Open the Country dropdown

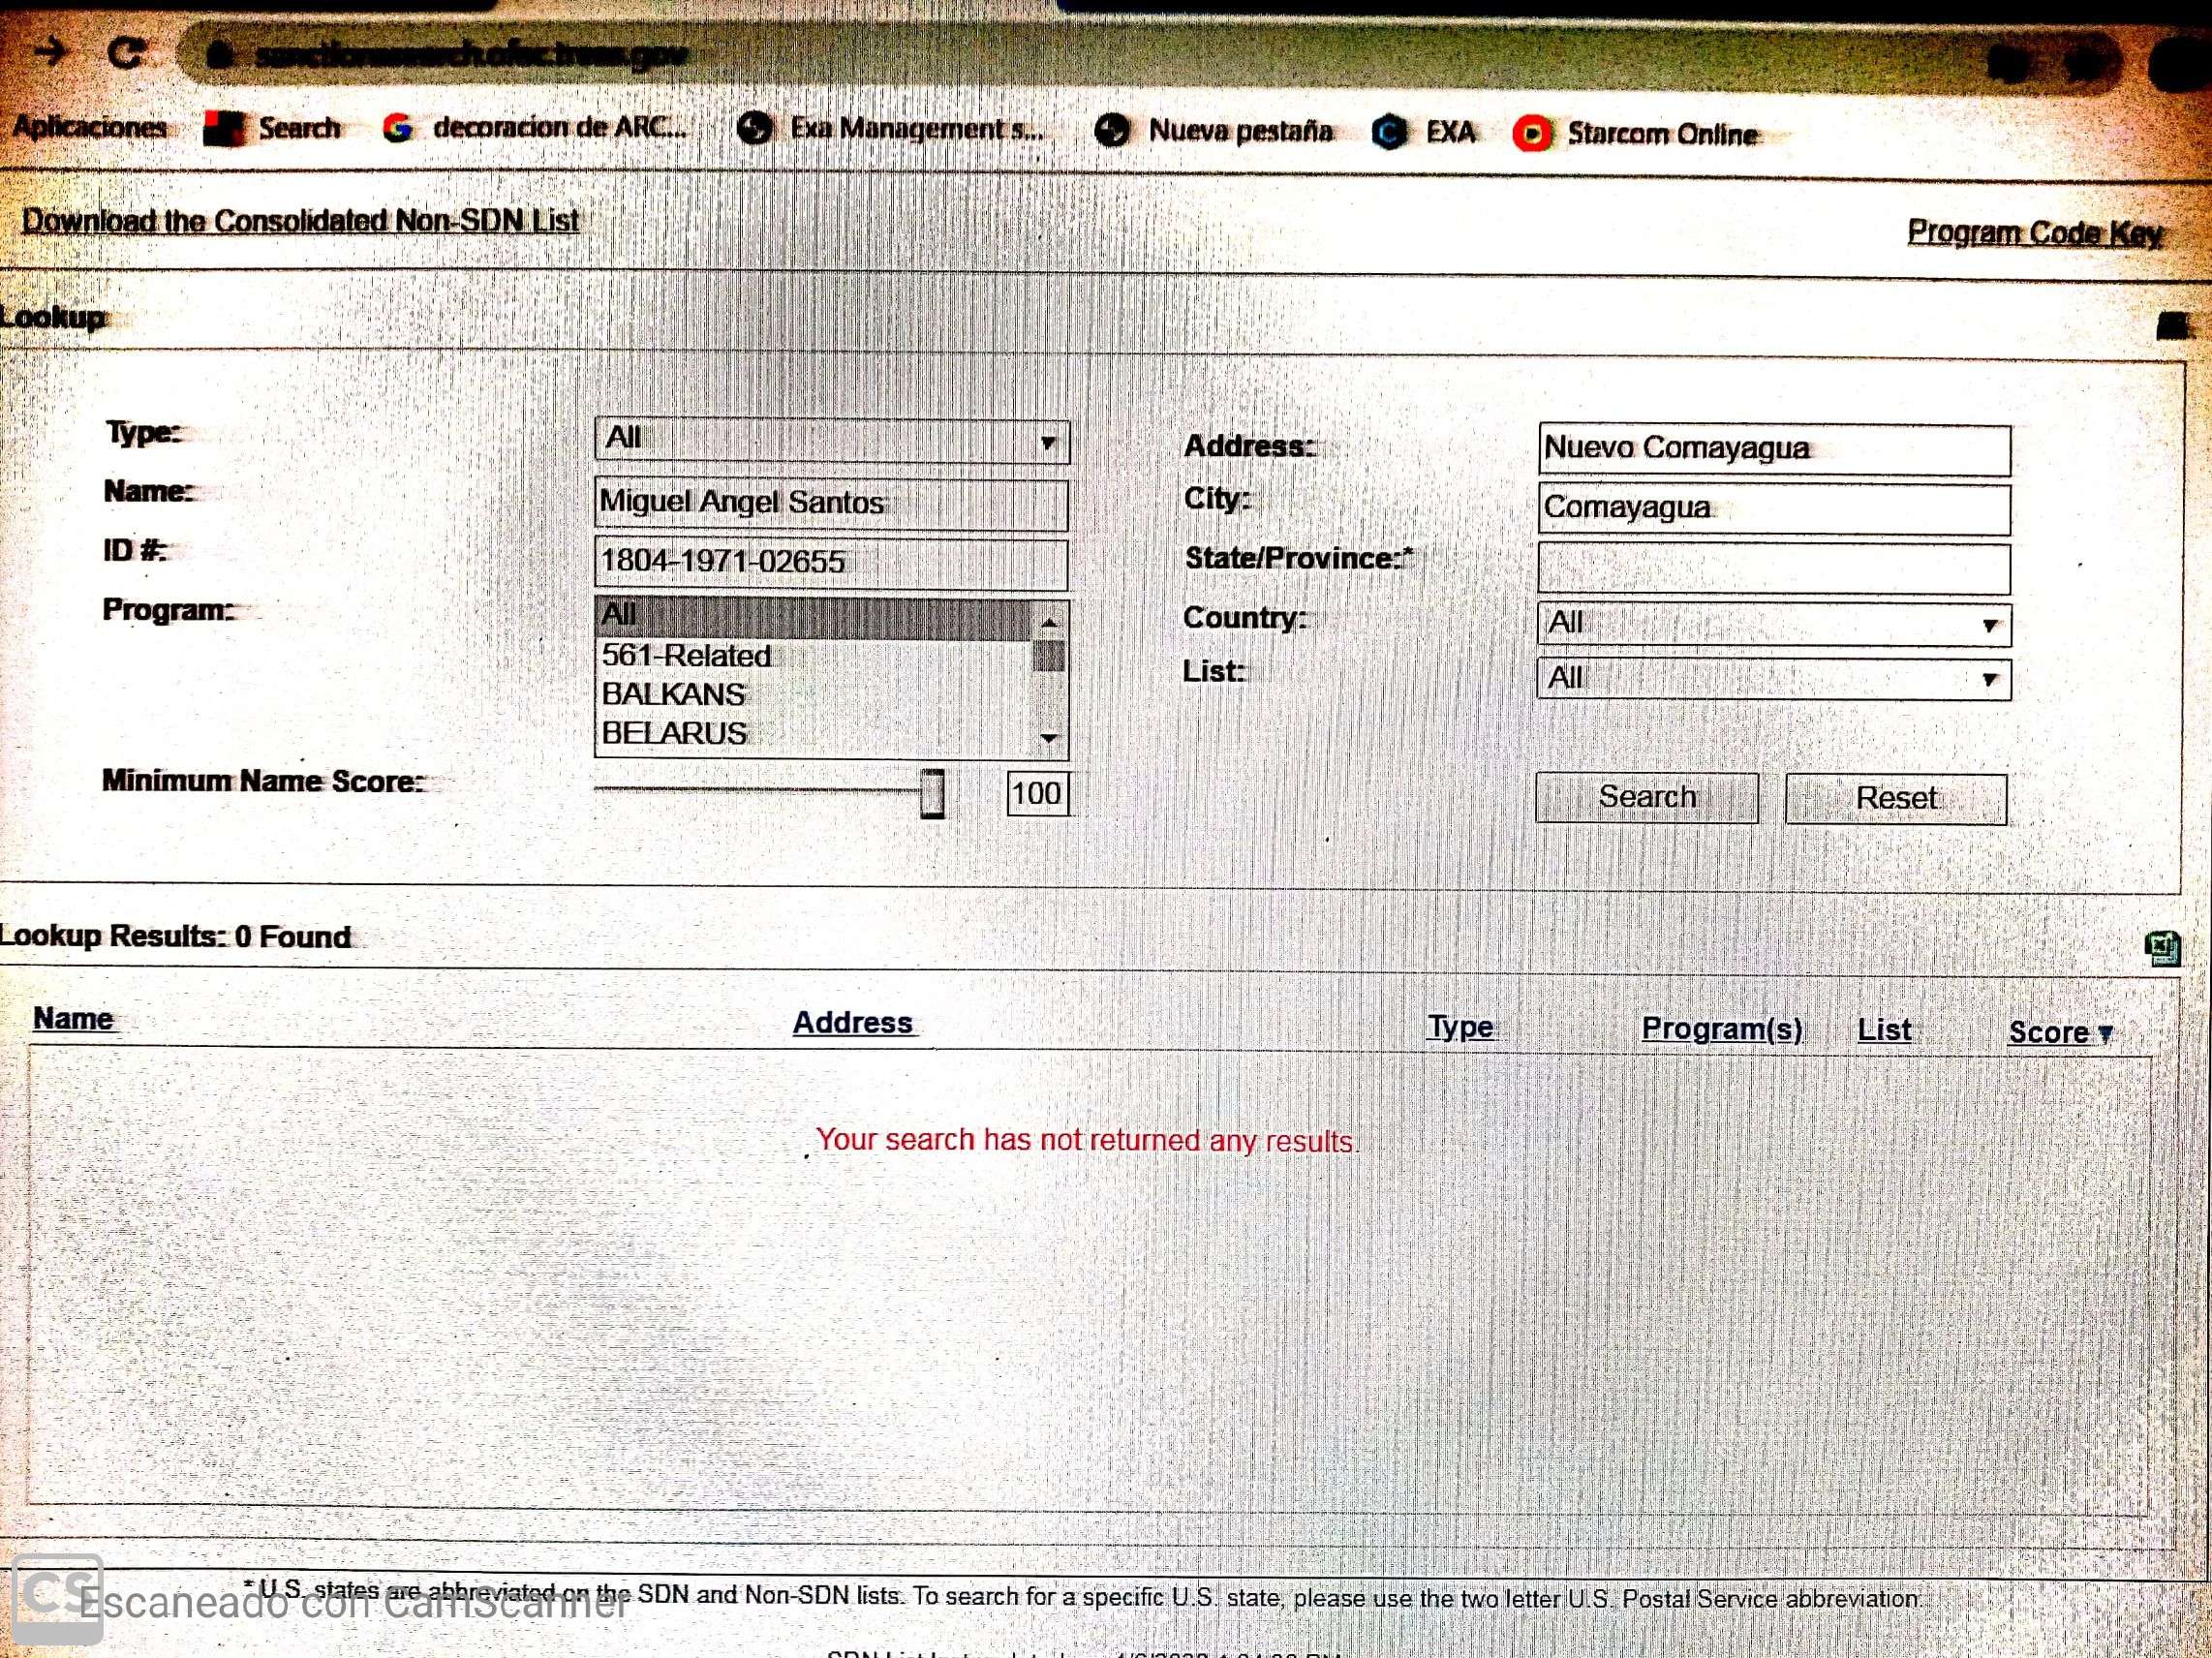[1773, 624]
